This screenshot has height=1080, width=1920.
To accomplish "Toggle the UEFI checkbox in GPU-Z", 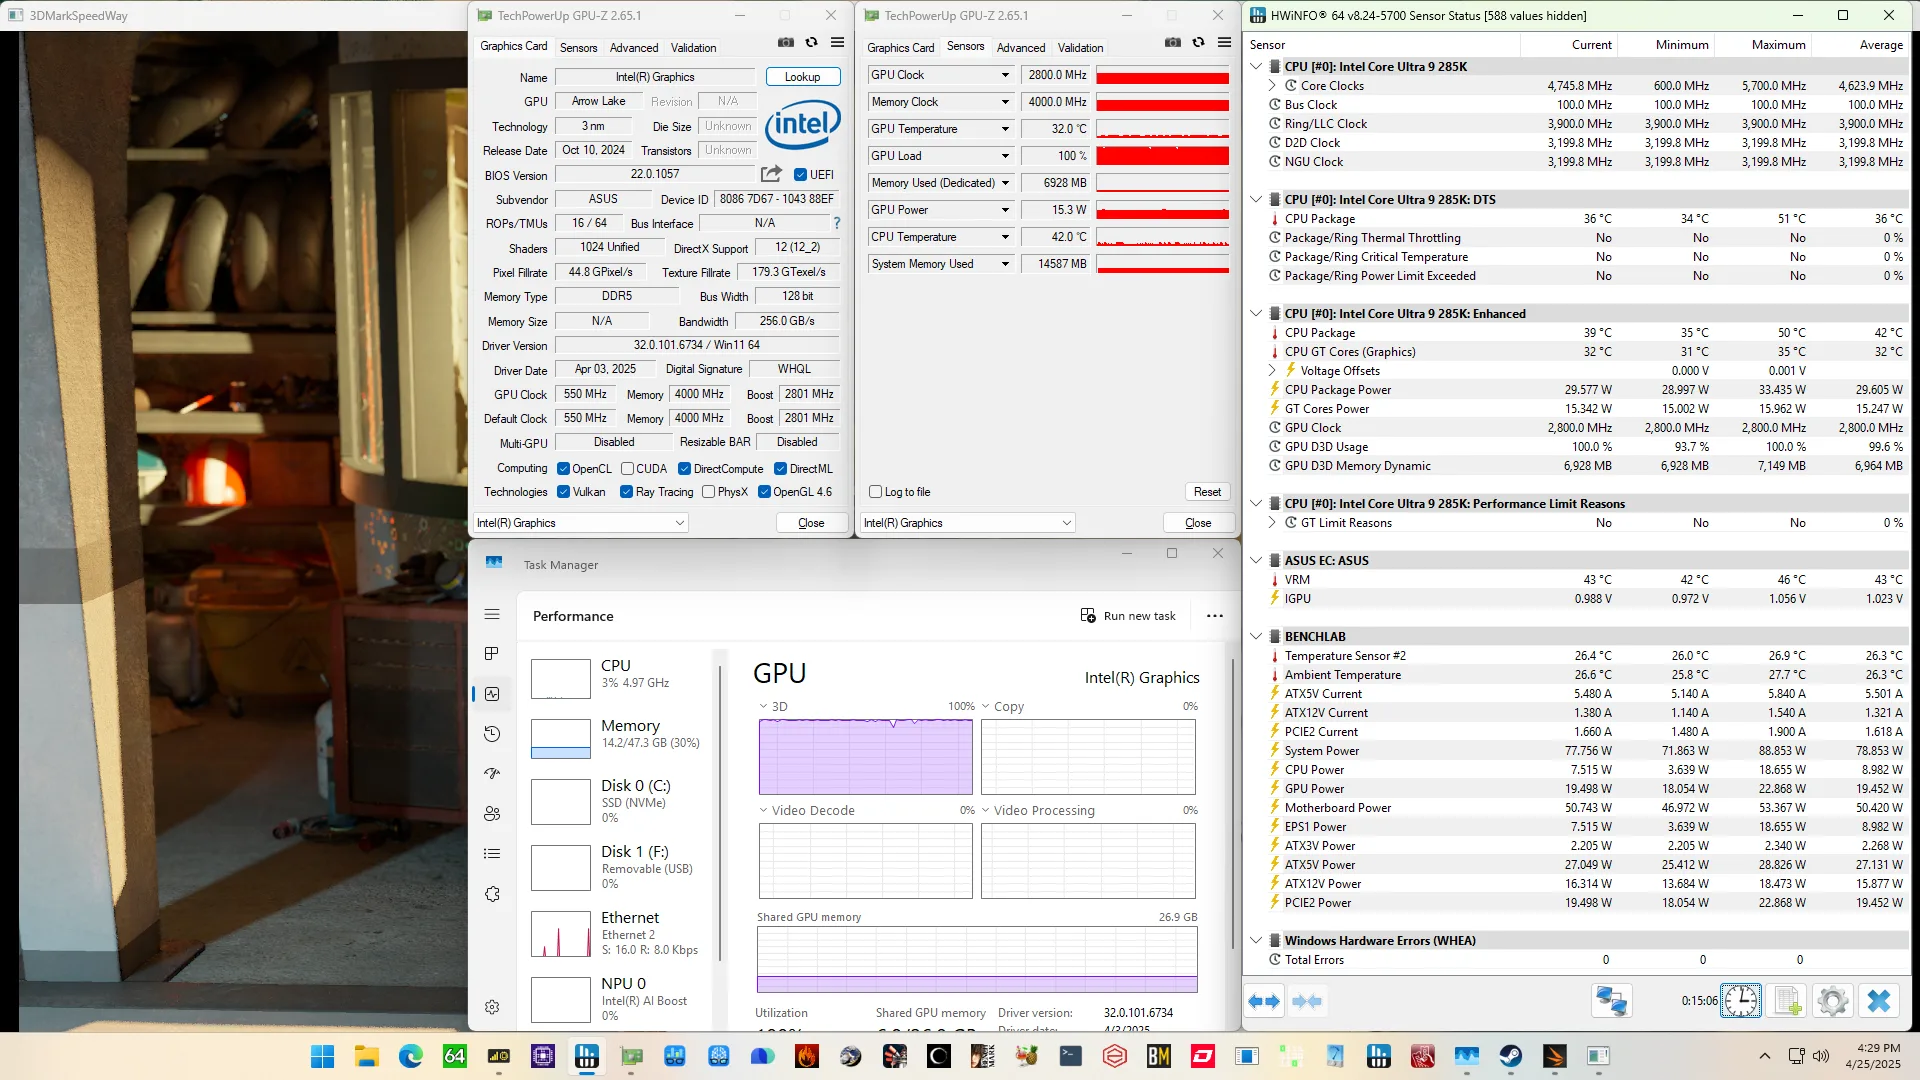I will click(800, 175).
